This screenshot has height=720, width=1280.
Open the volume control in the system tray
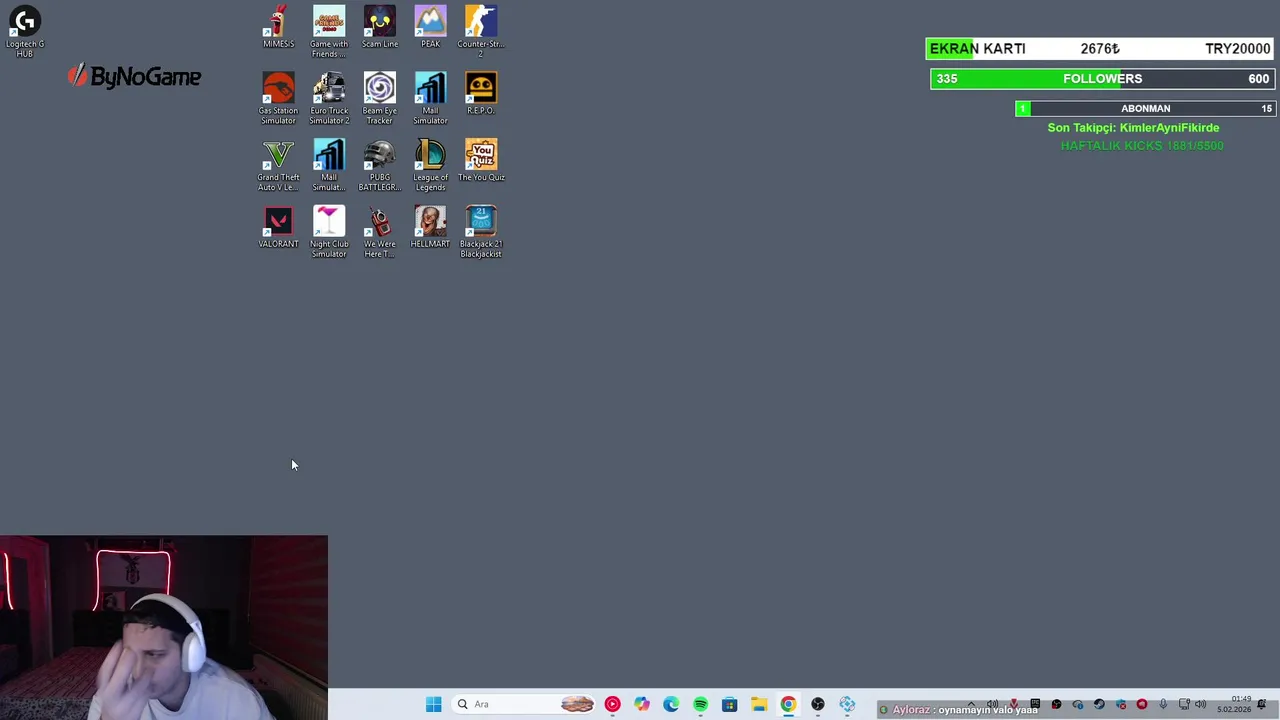point(1200,704)
